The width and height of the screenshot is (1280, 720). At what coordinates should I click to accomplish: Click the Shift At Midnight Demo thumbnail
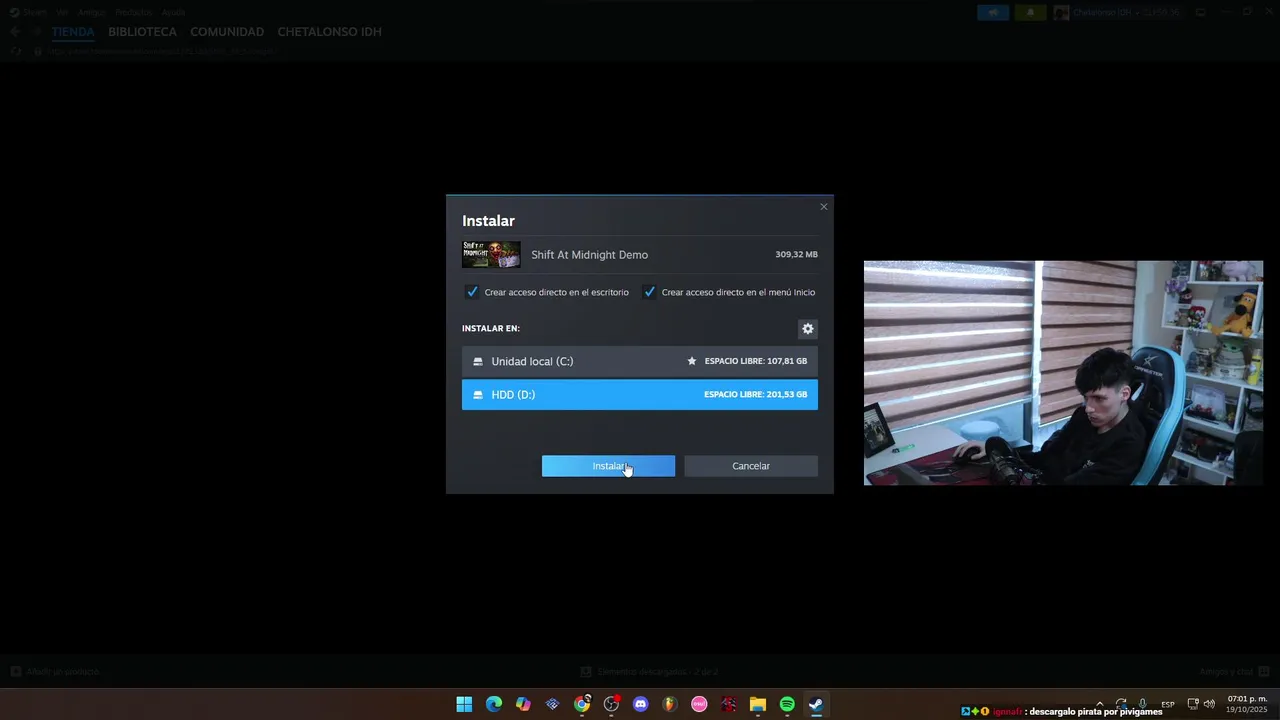coord(491,254)
